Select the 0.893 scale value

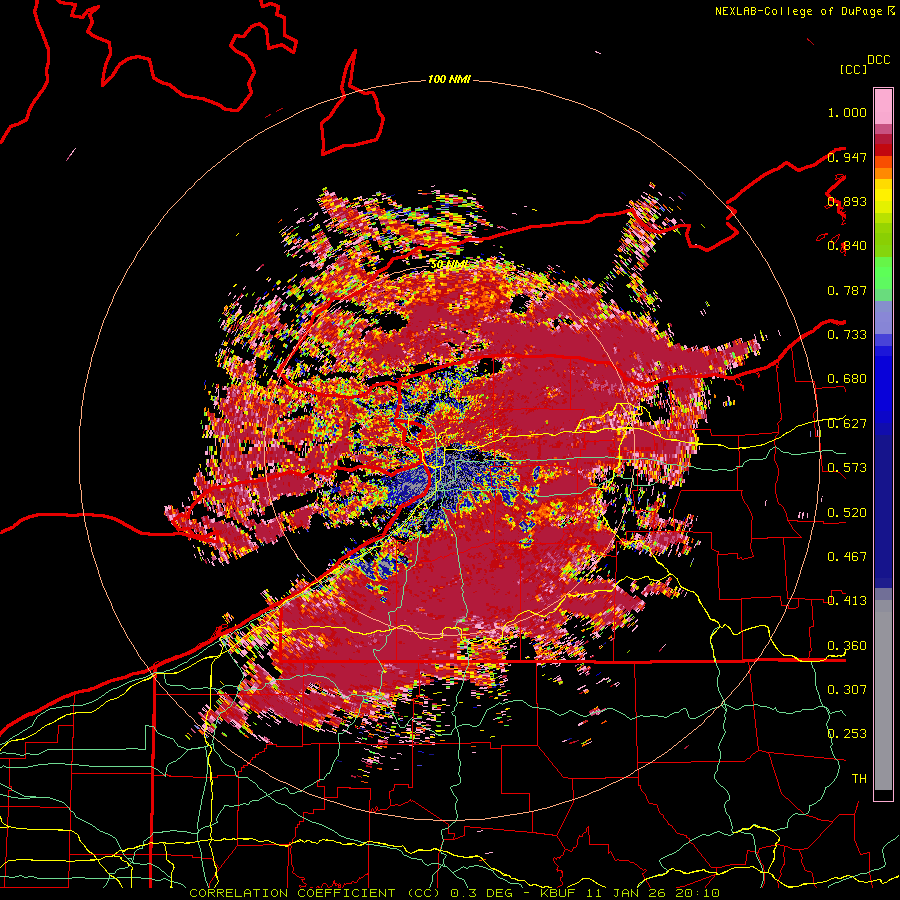click(847, 201)
